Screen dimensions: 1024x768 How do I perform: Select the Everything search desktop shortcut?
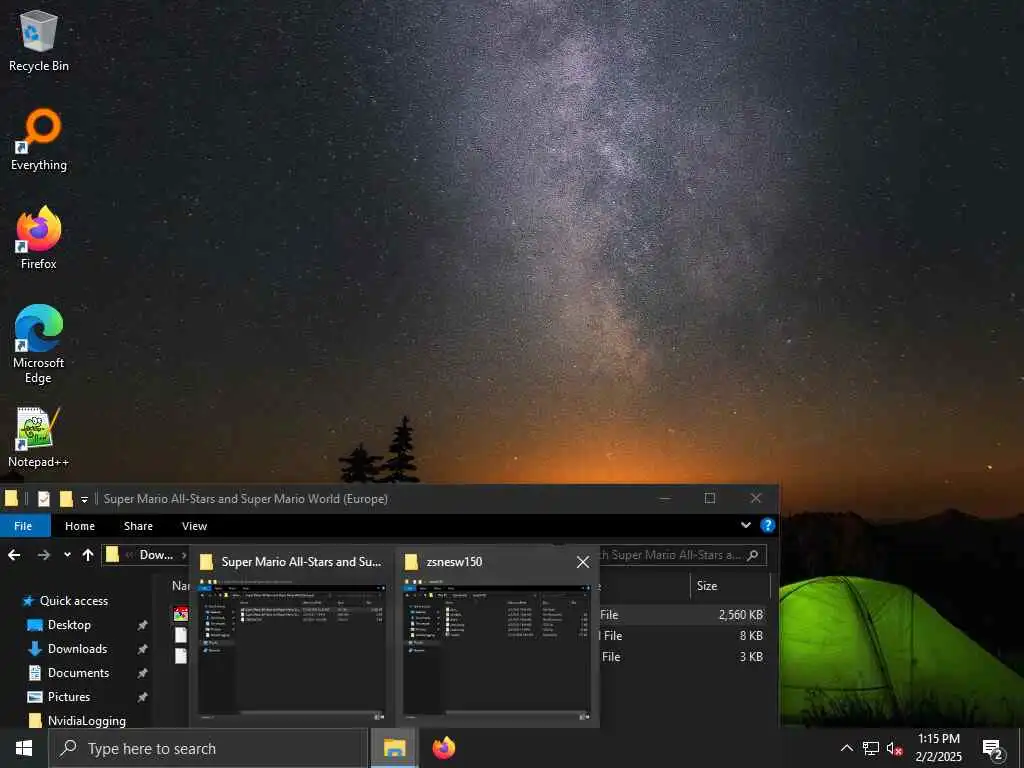pos(39,140)
